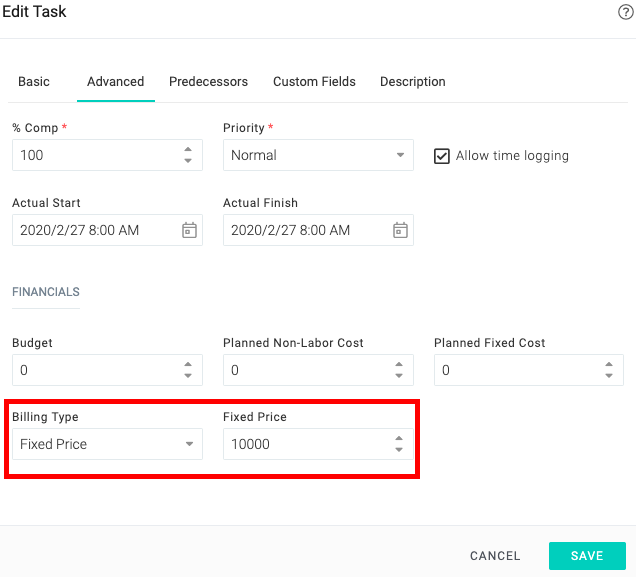Open the help question mark icon
The height and width of the screenshot is (577, 636).
coord(625,12)
